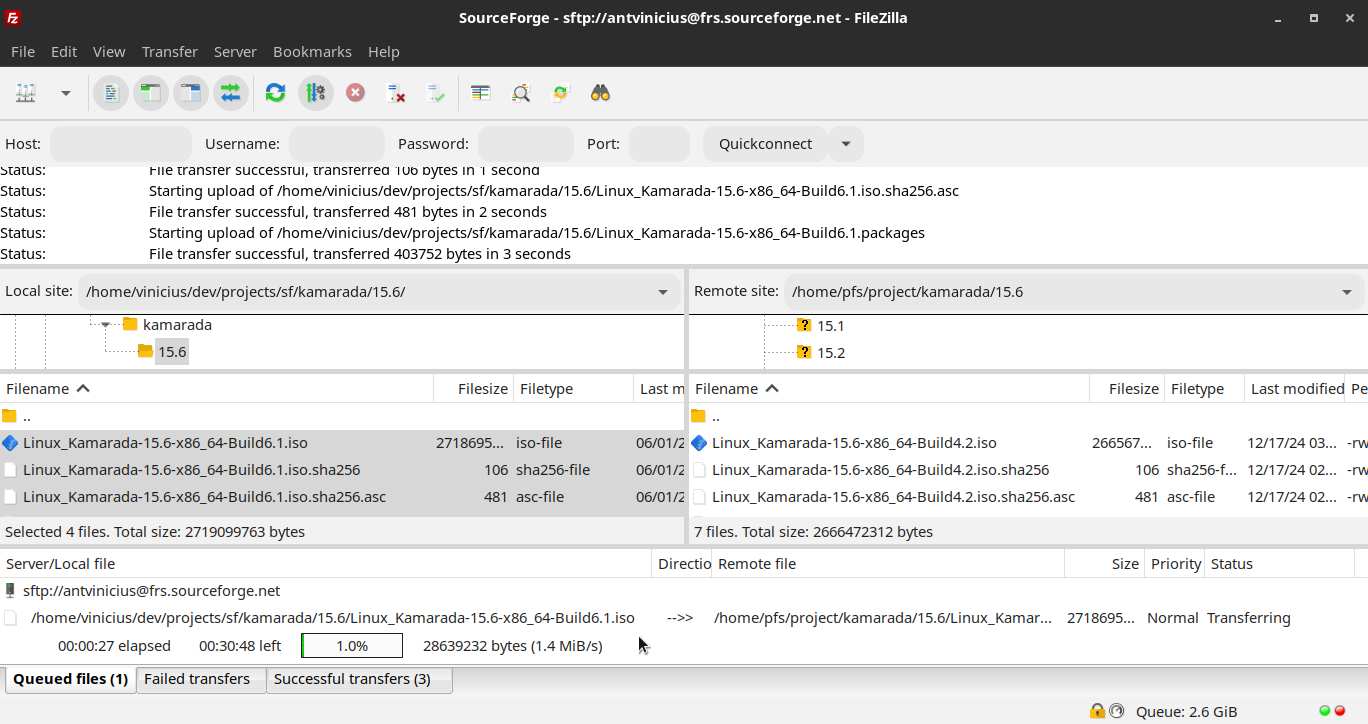Search for files with binoculars icon

(x=600, y=93)
